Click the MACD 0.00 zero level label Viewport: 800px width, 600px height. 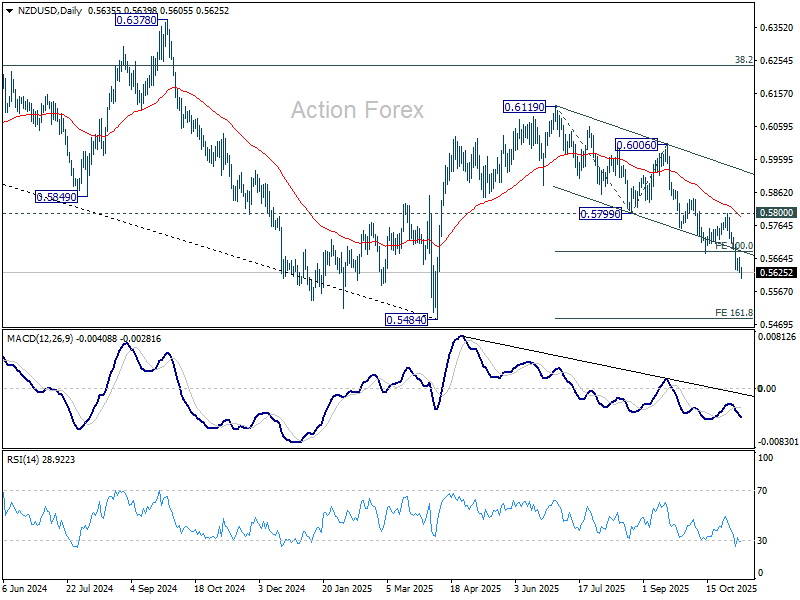766,389
